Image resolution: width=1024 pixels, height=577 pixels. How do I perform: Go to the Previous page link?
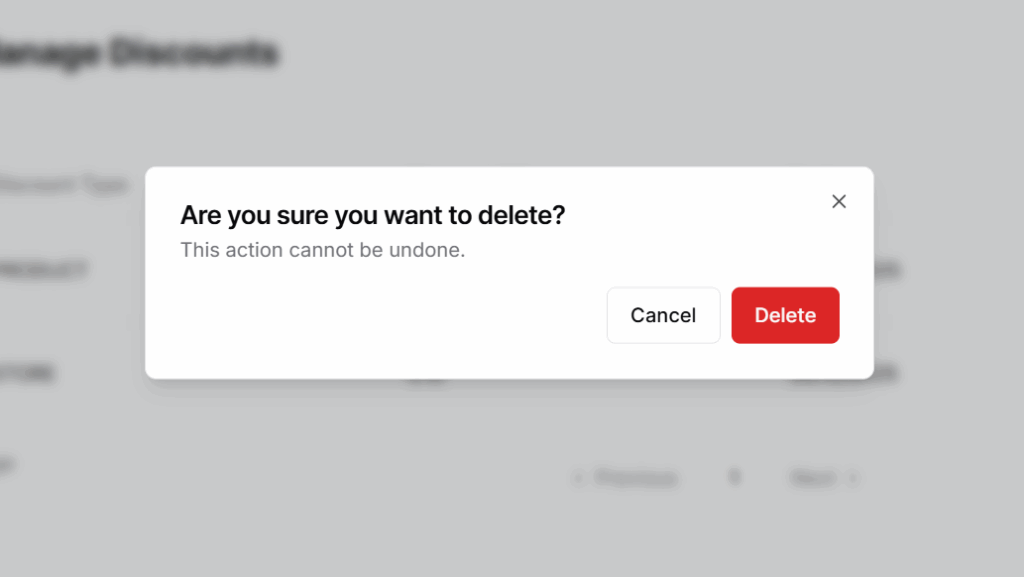636,478
